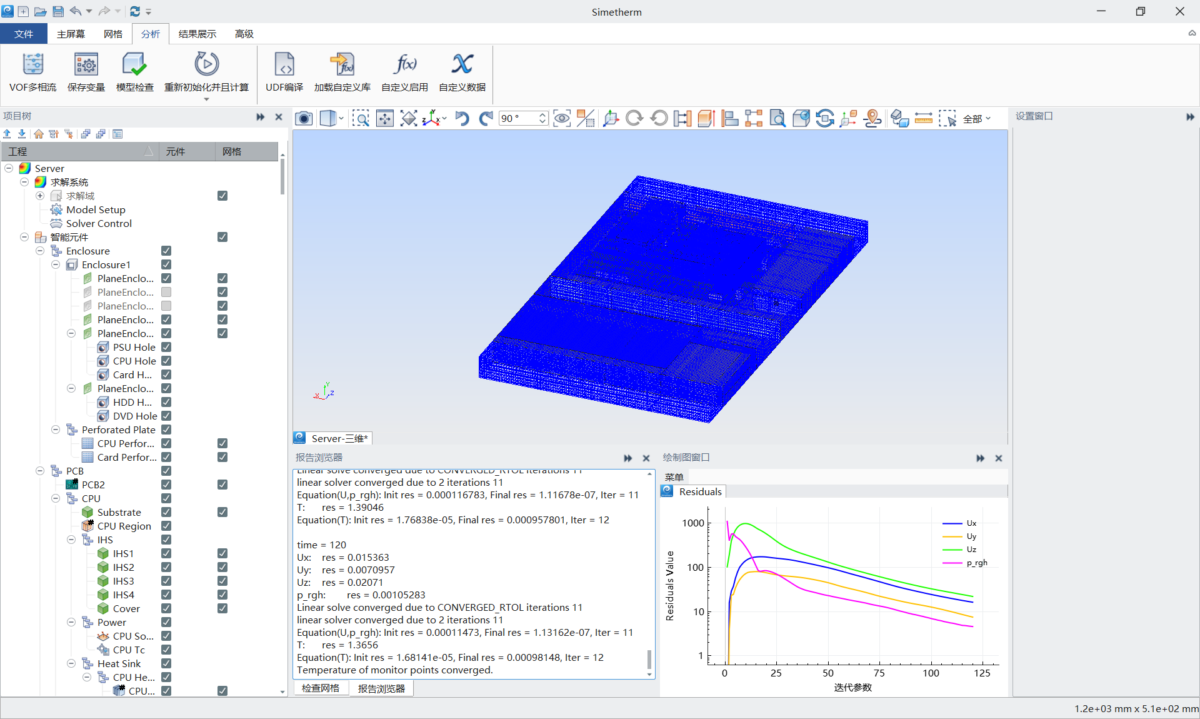Open UDF编译 compile tool
The width and height of the screenshot is (1200, 719).
click(284, 72)
